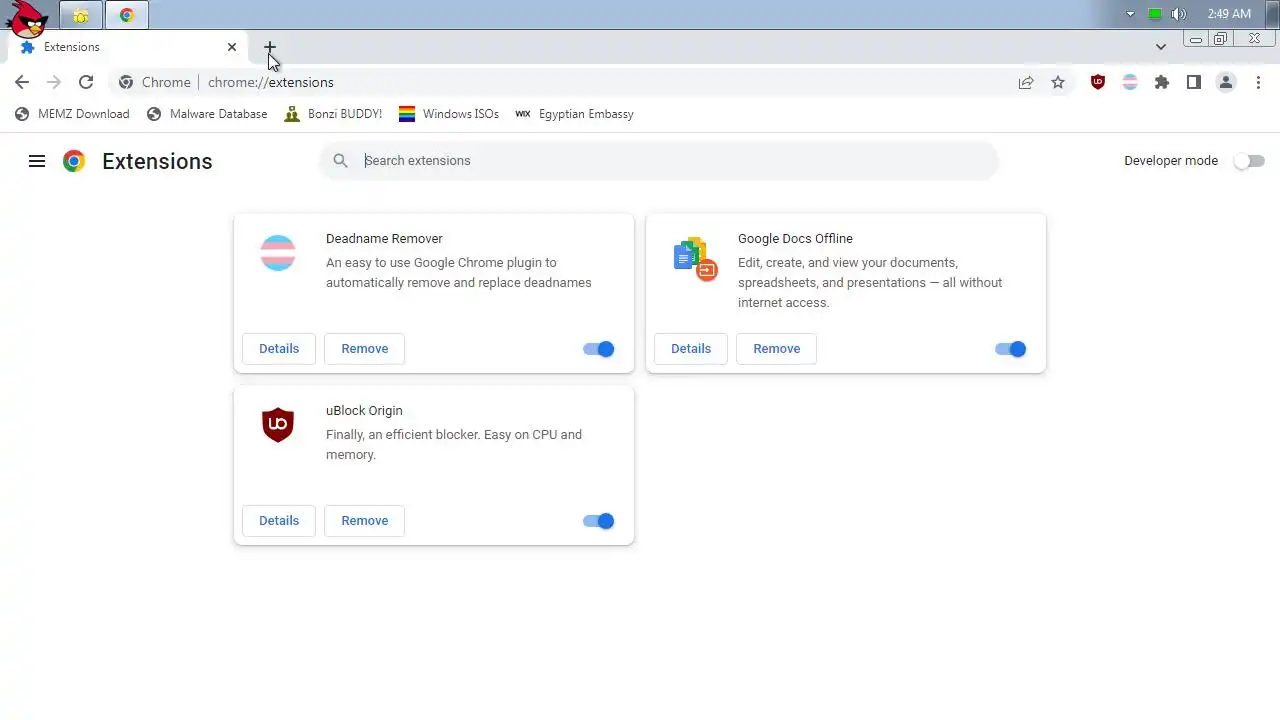
Task: Open Windows ISOs bookmark
Action: pyautogui.click(x=449, y=114)
